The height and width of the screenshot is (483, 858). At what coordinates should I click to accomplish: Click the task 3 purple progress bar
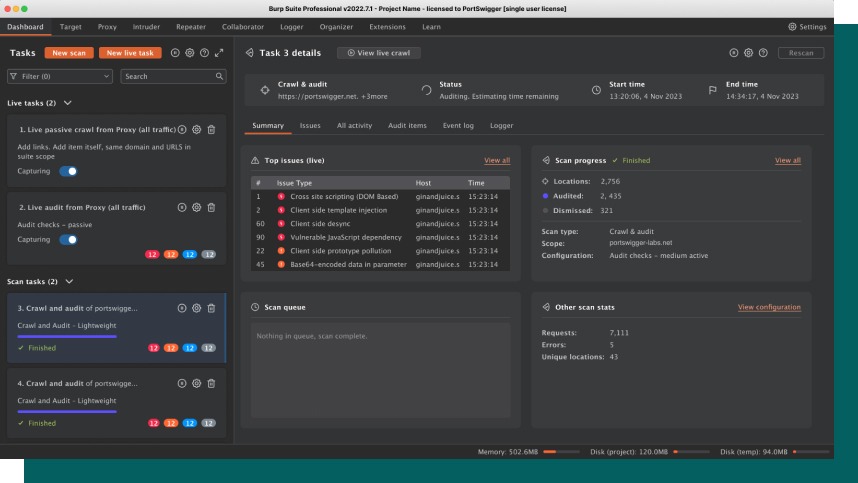(x=67, y=336)
